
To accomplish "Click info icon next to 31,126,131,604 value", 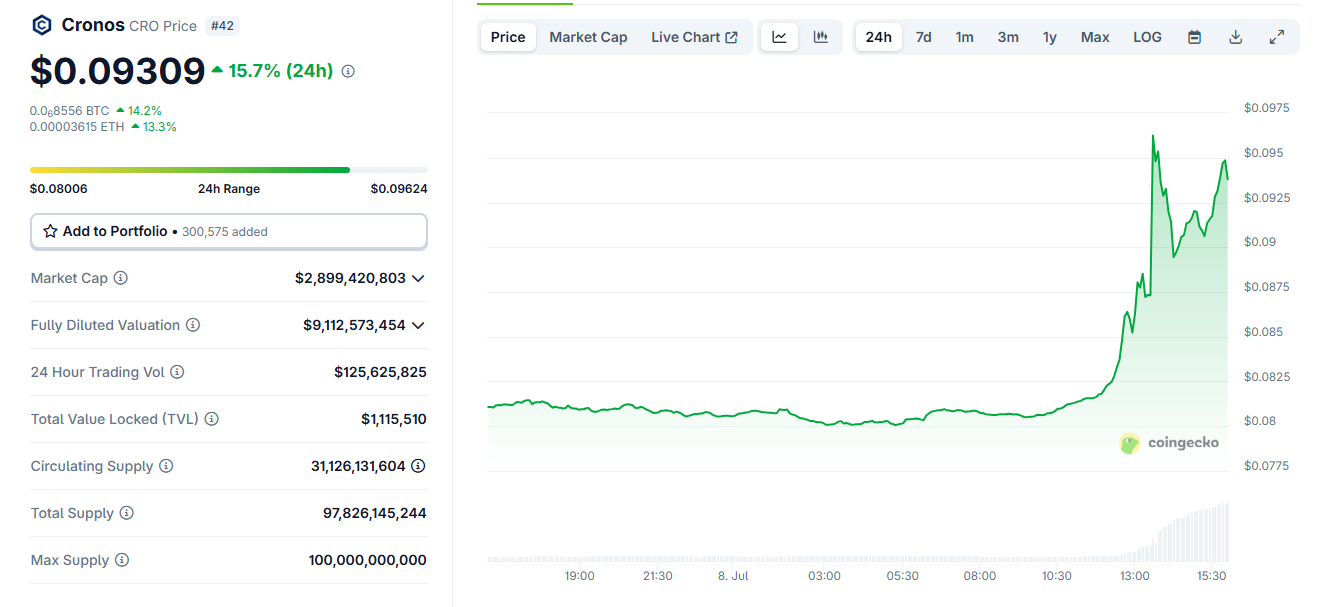I will [418, 466].
